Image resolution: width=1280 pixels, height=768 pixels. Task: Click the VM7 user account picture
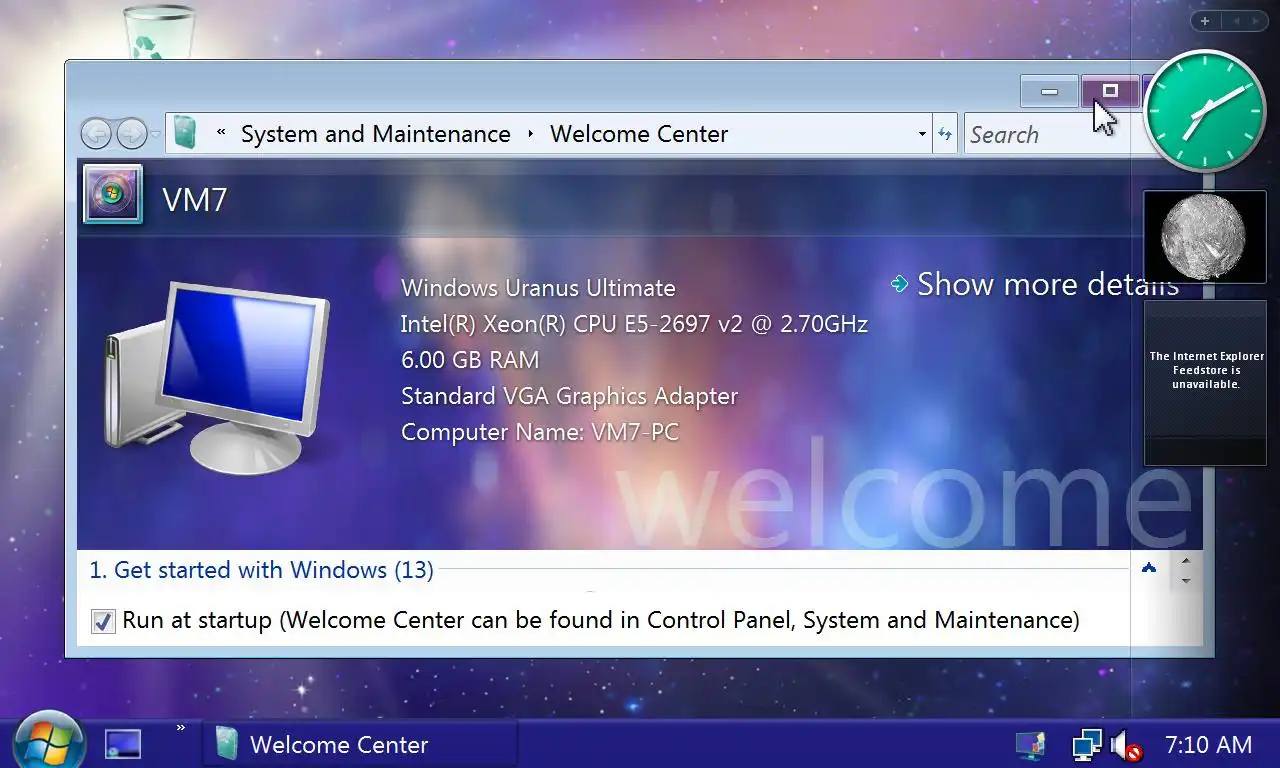point(112,194)
